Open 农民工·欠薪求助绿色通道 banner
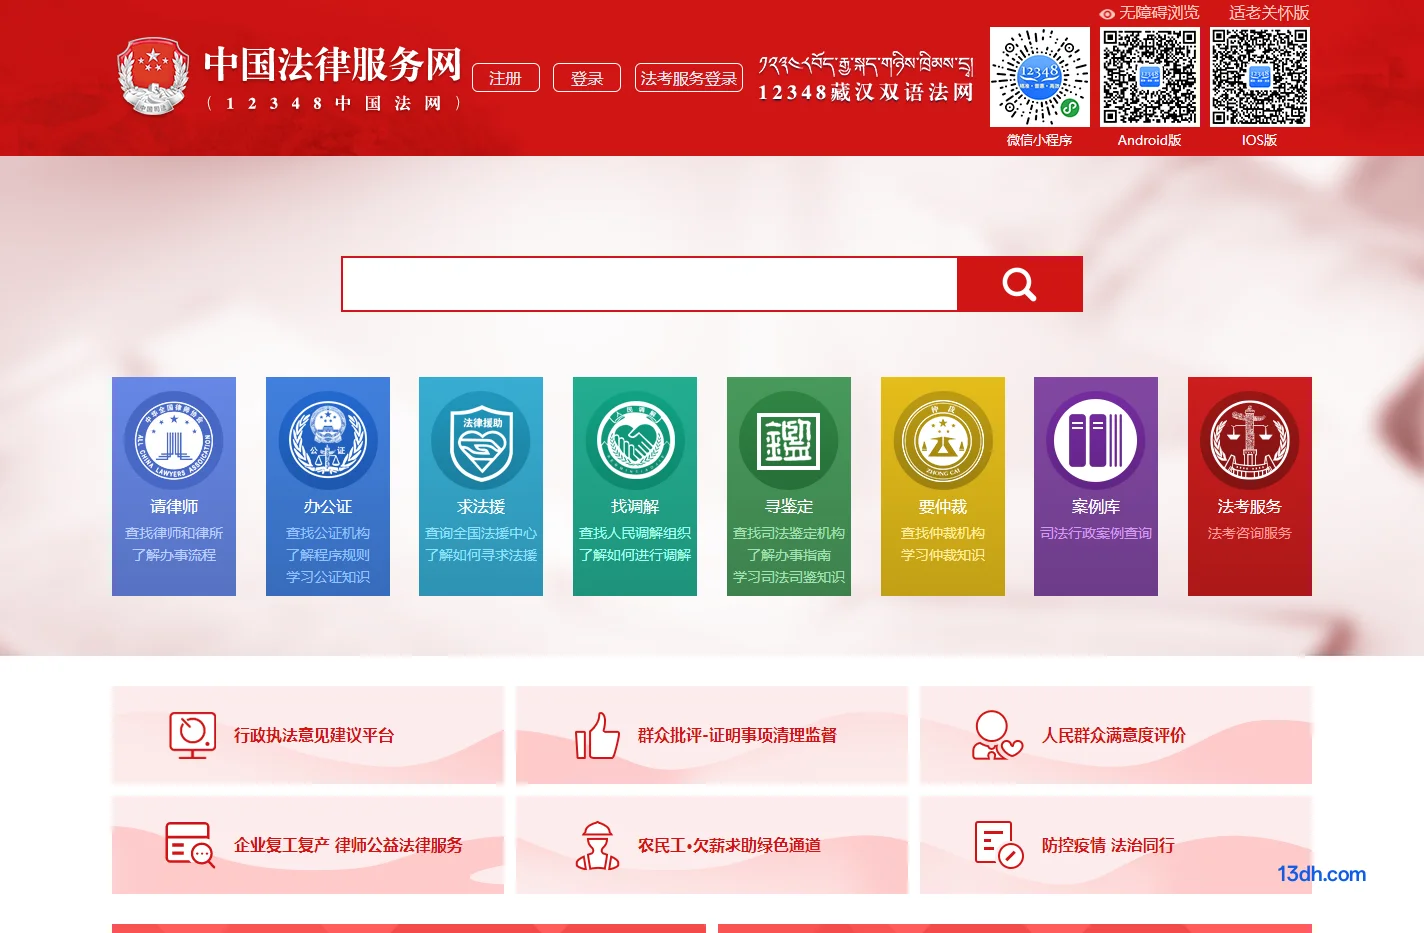The image size is (1424, 933). click(x=712, y=845)
